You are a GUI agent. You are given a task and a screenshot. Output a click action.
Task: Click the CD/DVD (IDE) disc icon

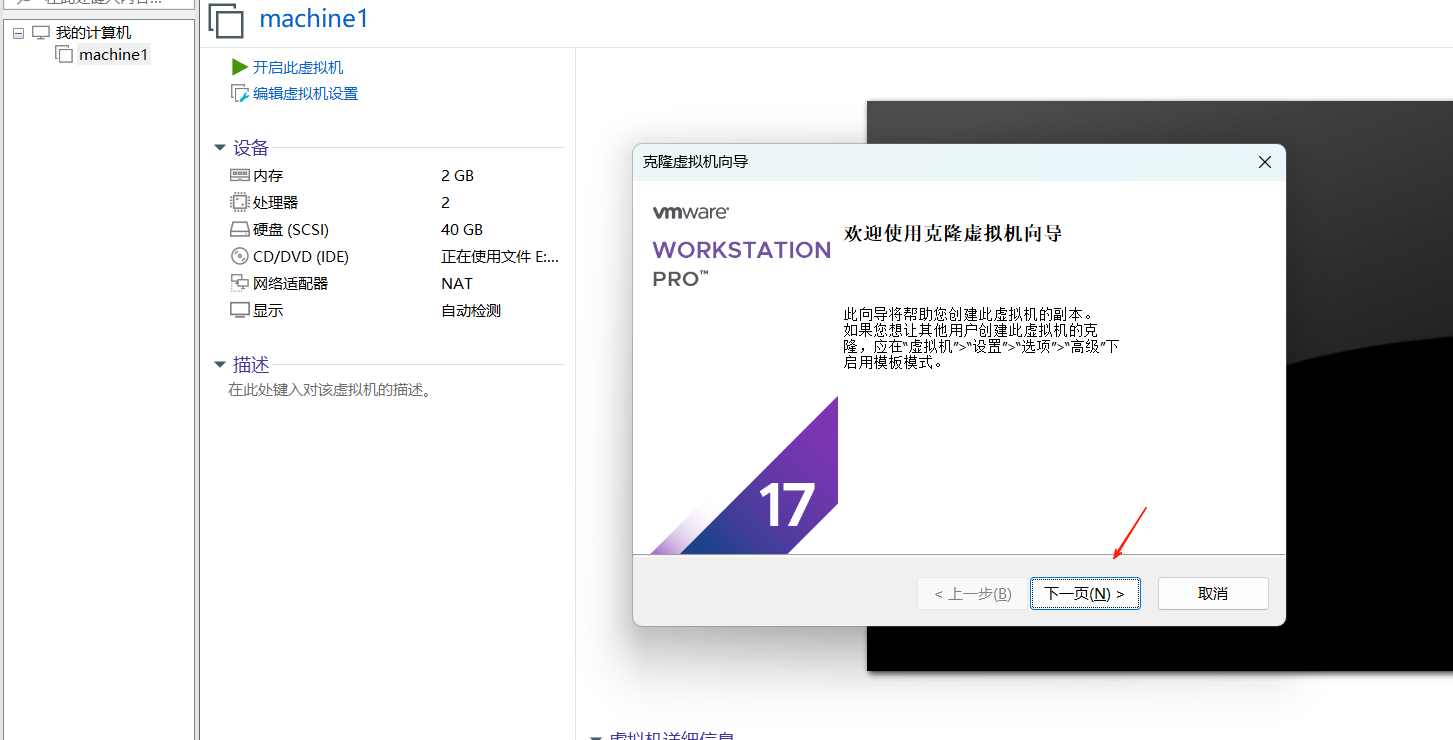tap(240, 256)
